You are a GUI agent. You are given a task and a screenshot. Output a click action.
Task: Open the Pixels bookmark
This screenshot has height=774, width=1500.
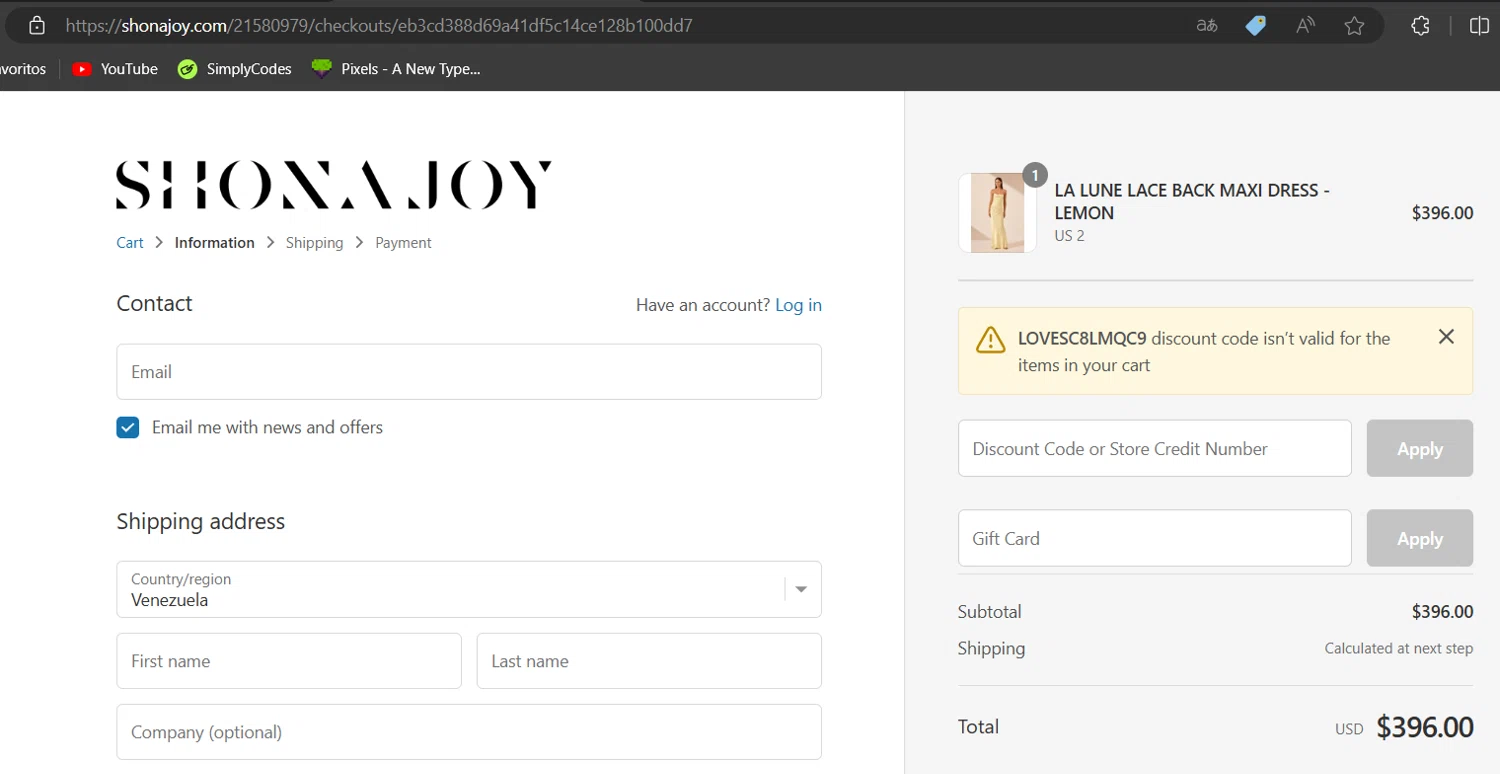pyautogui.click(x=396, y=69)
